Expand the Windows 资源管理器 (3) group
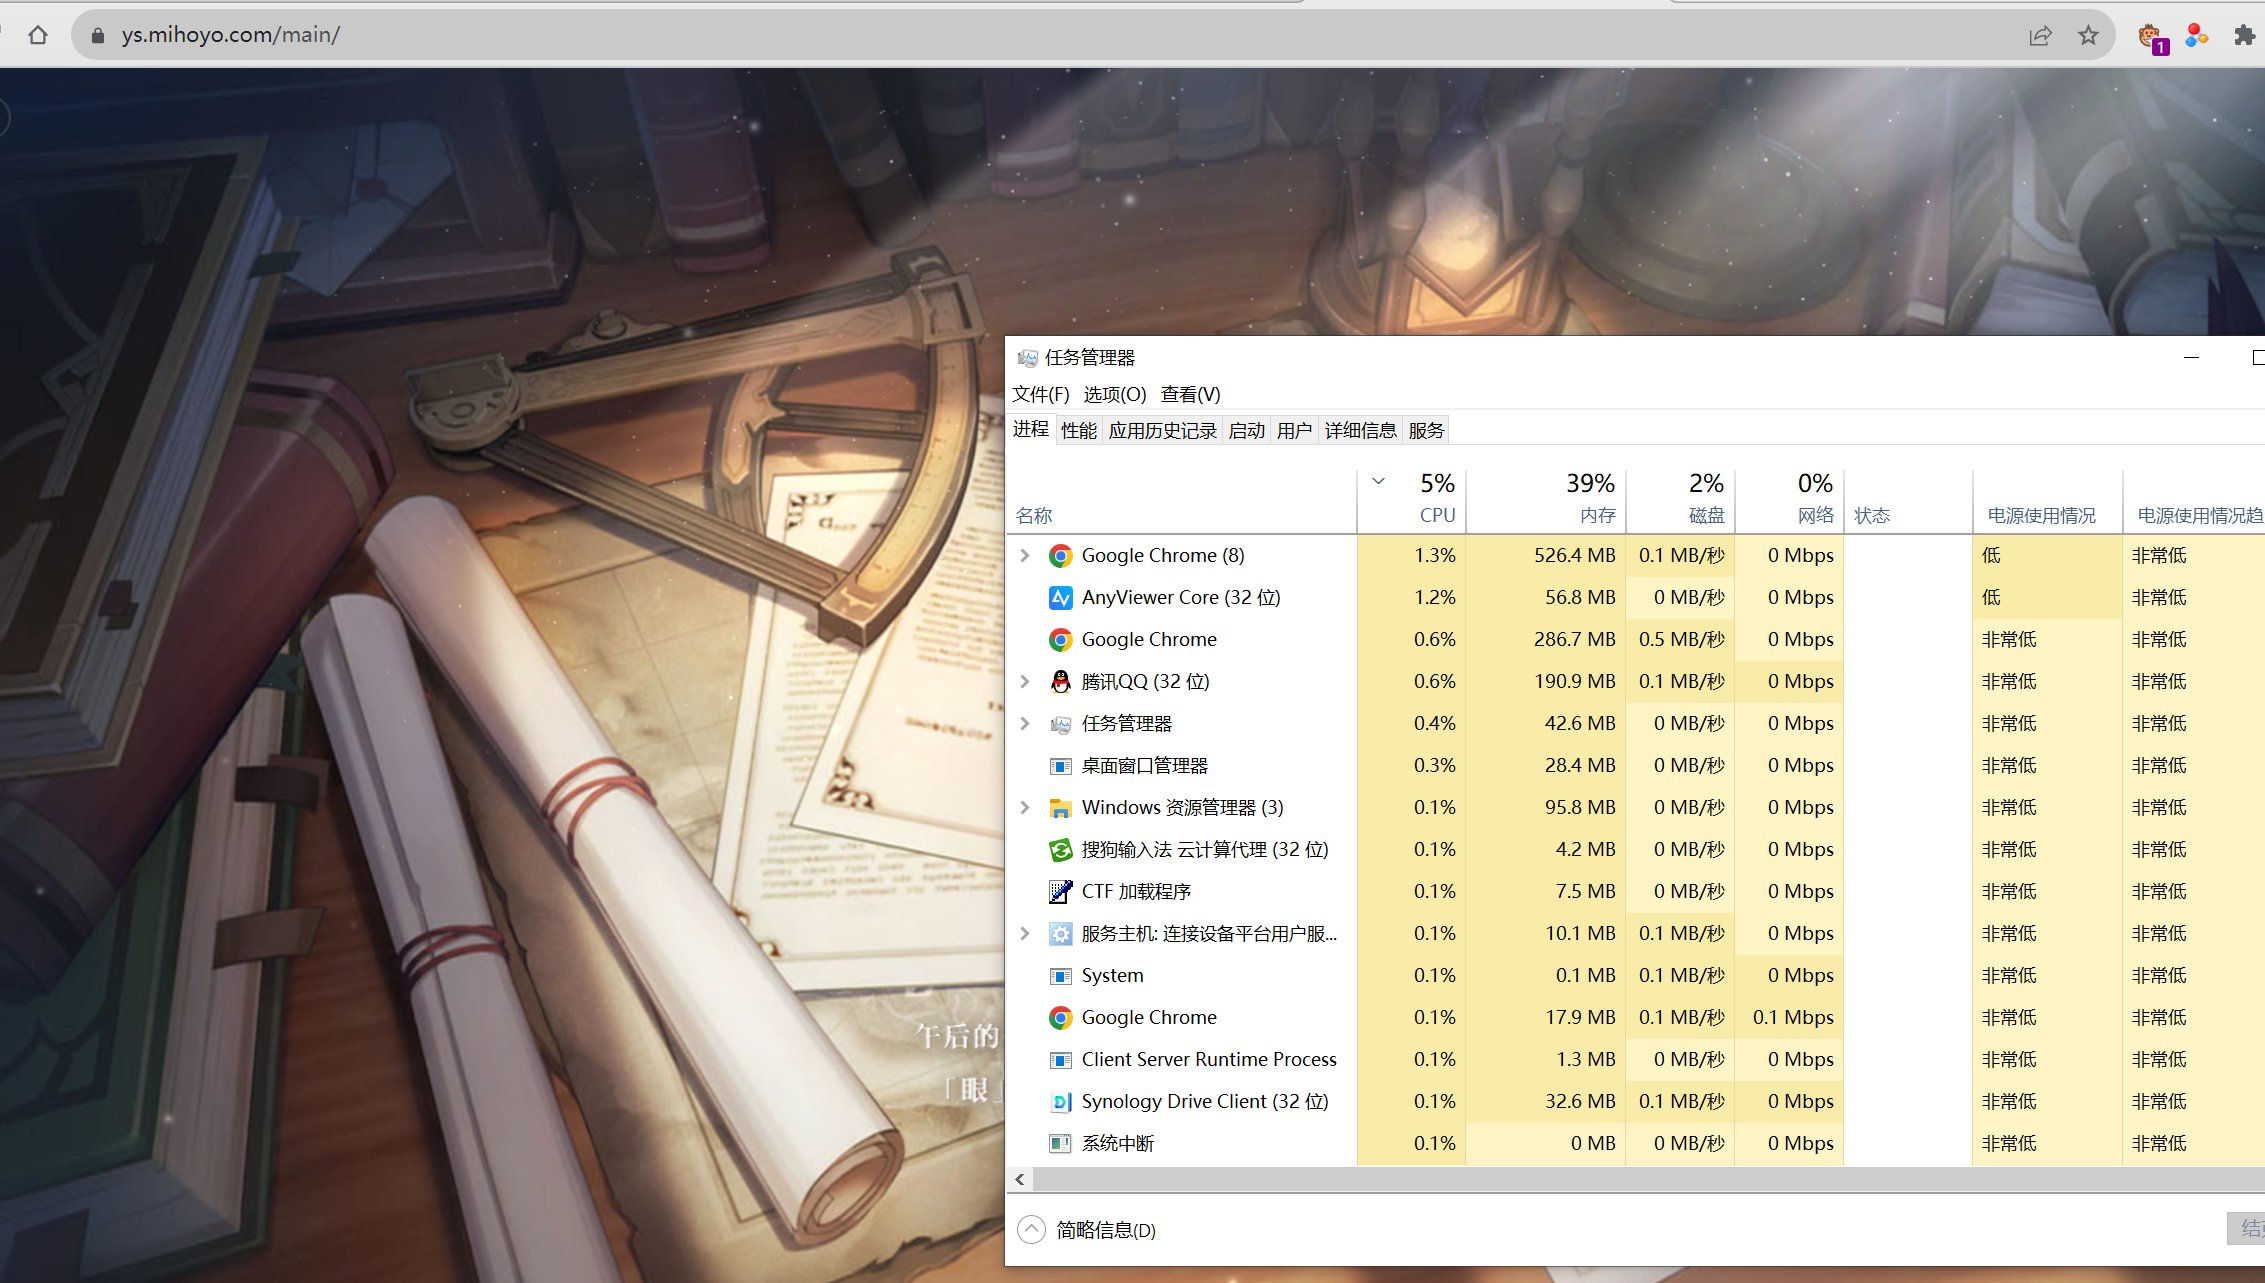 pos(1025,808)
